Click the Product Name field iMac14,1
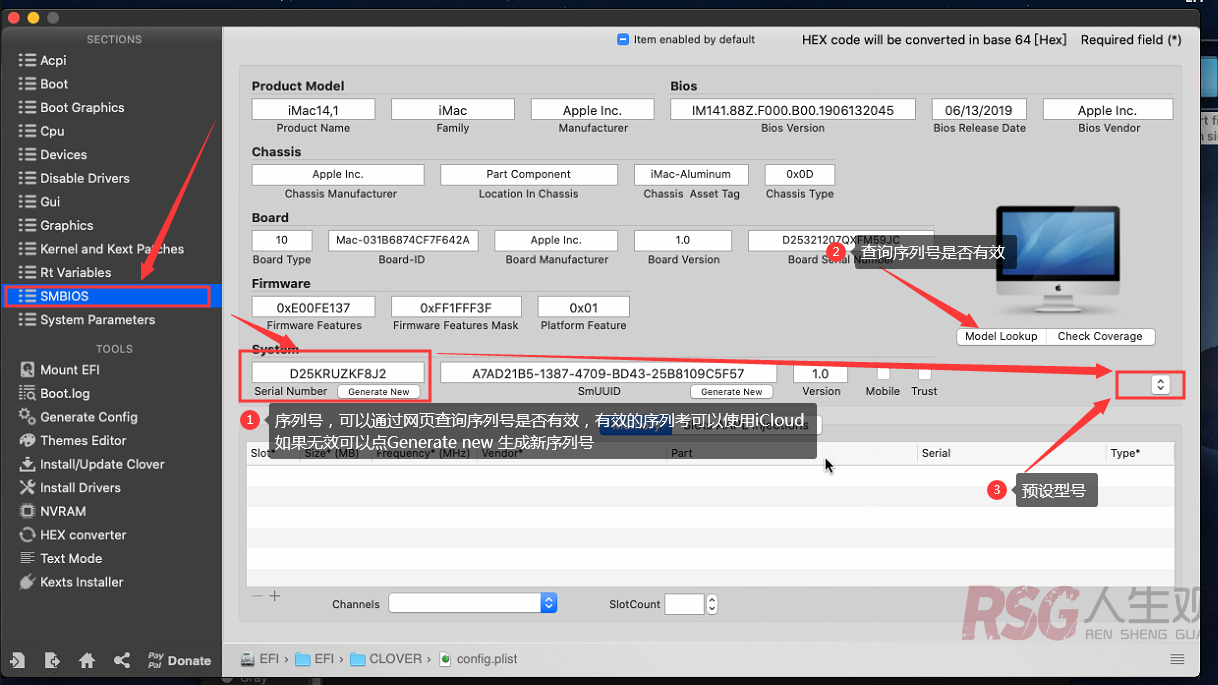 pos(313,110)
